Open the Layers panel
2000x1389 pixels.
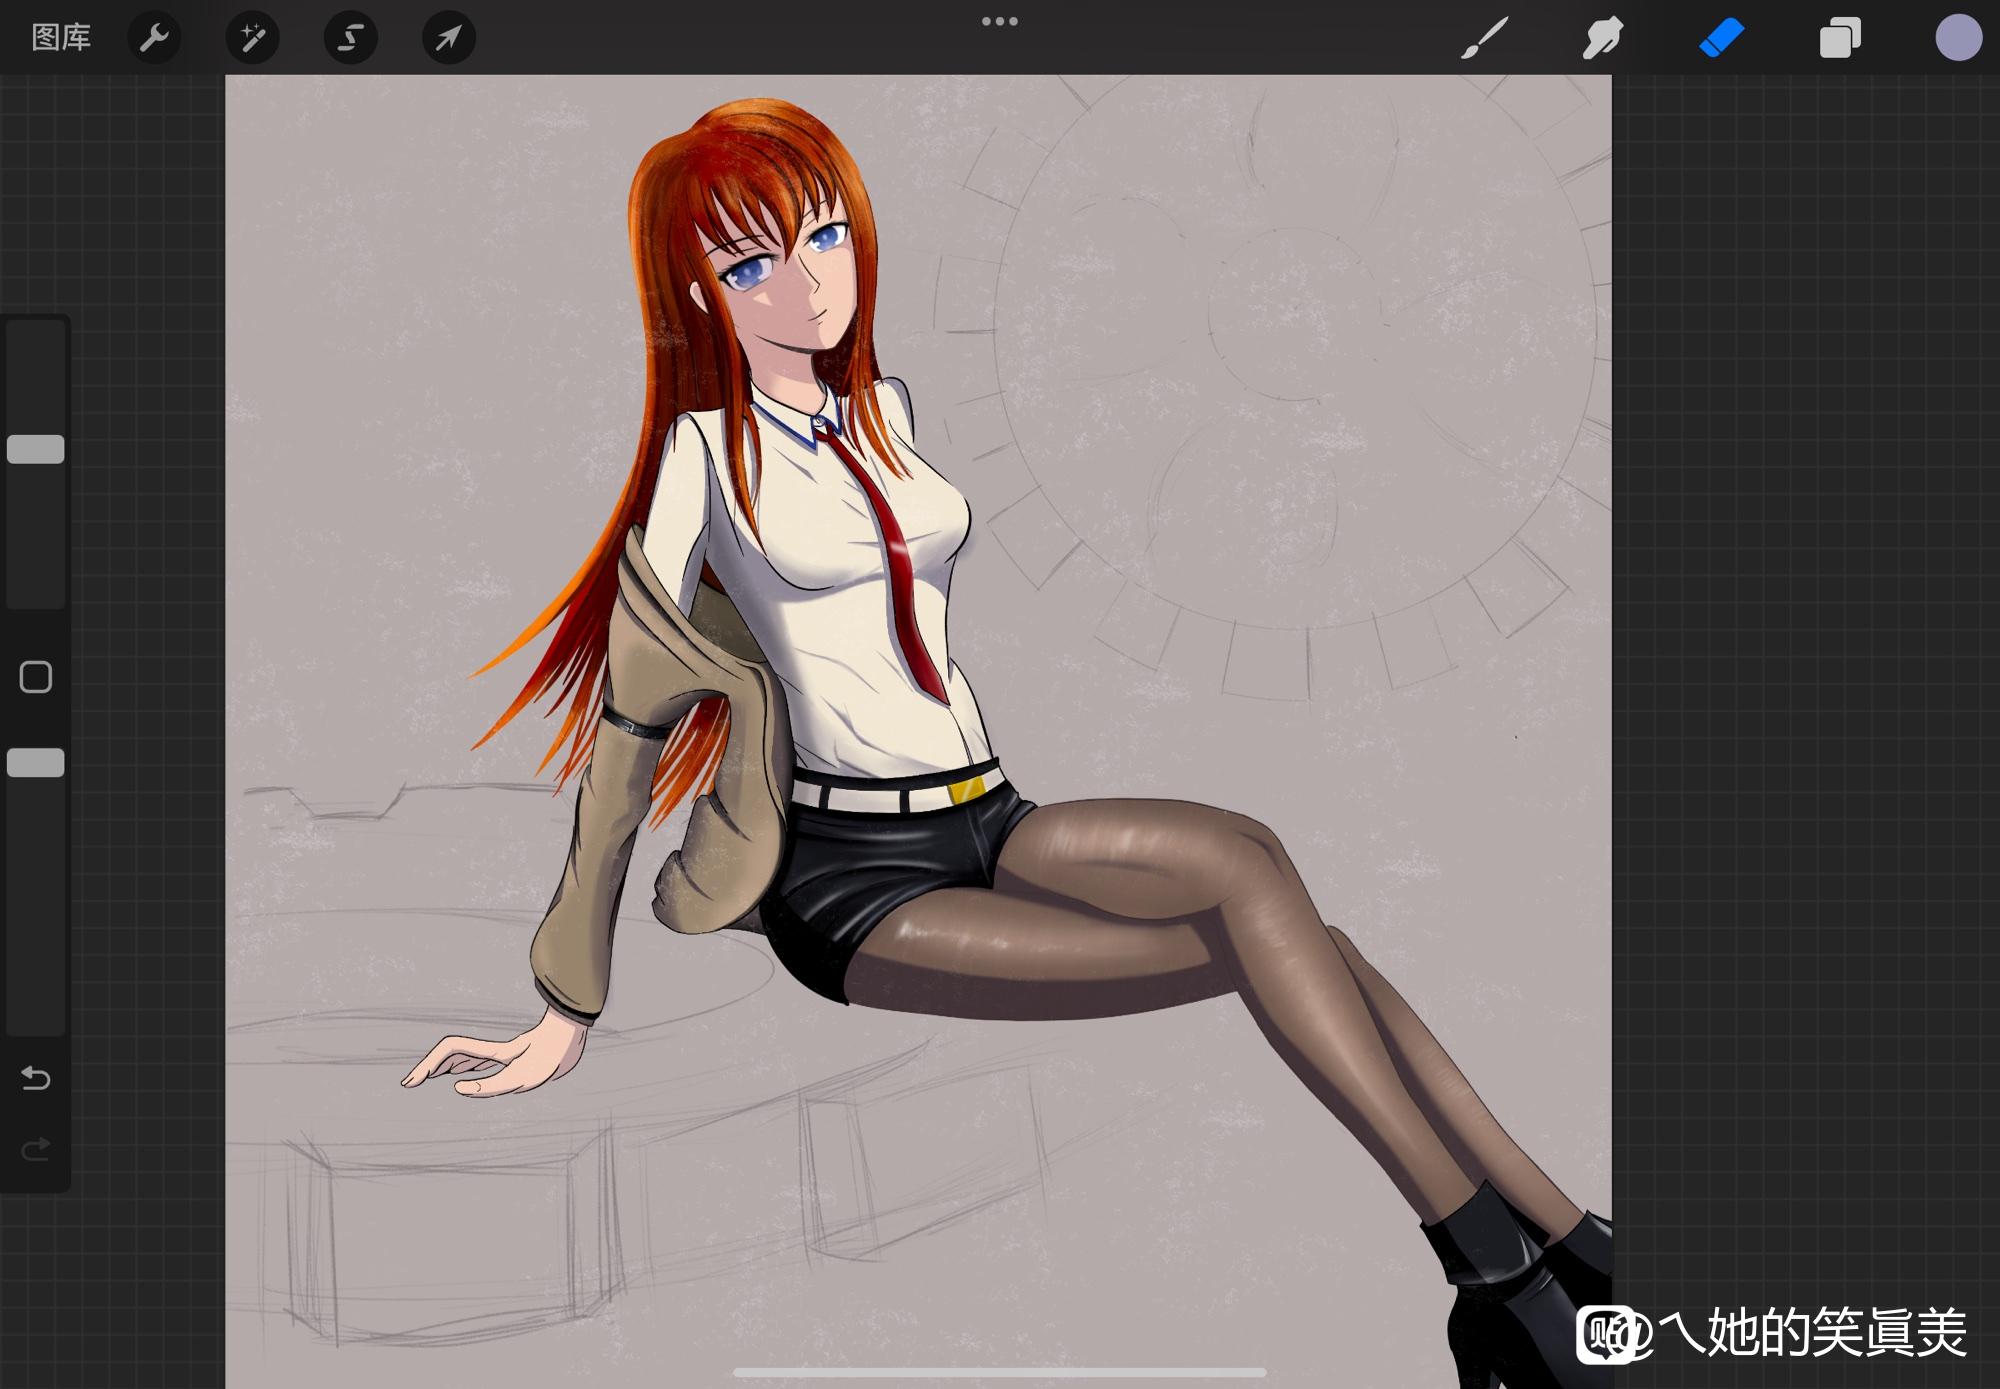(x=1840, y=38)
